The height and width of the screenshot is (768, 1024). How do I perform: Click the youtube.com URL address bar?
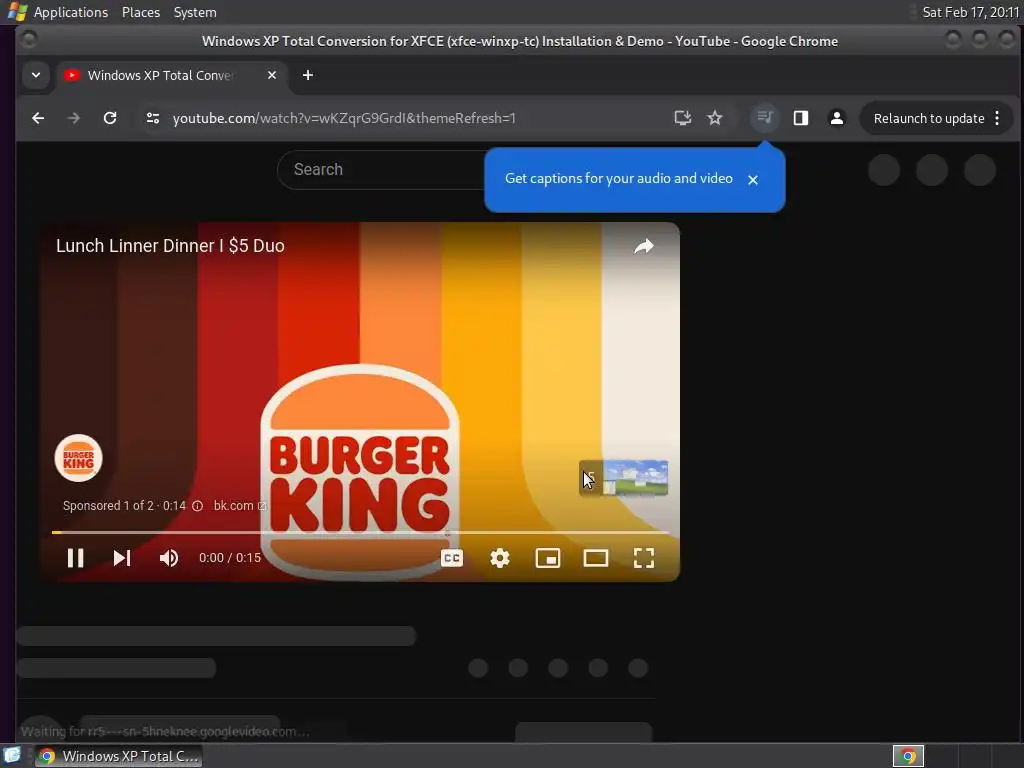(x=344, y=118)
